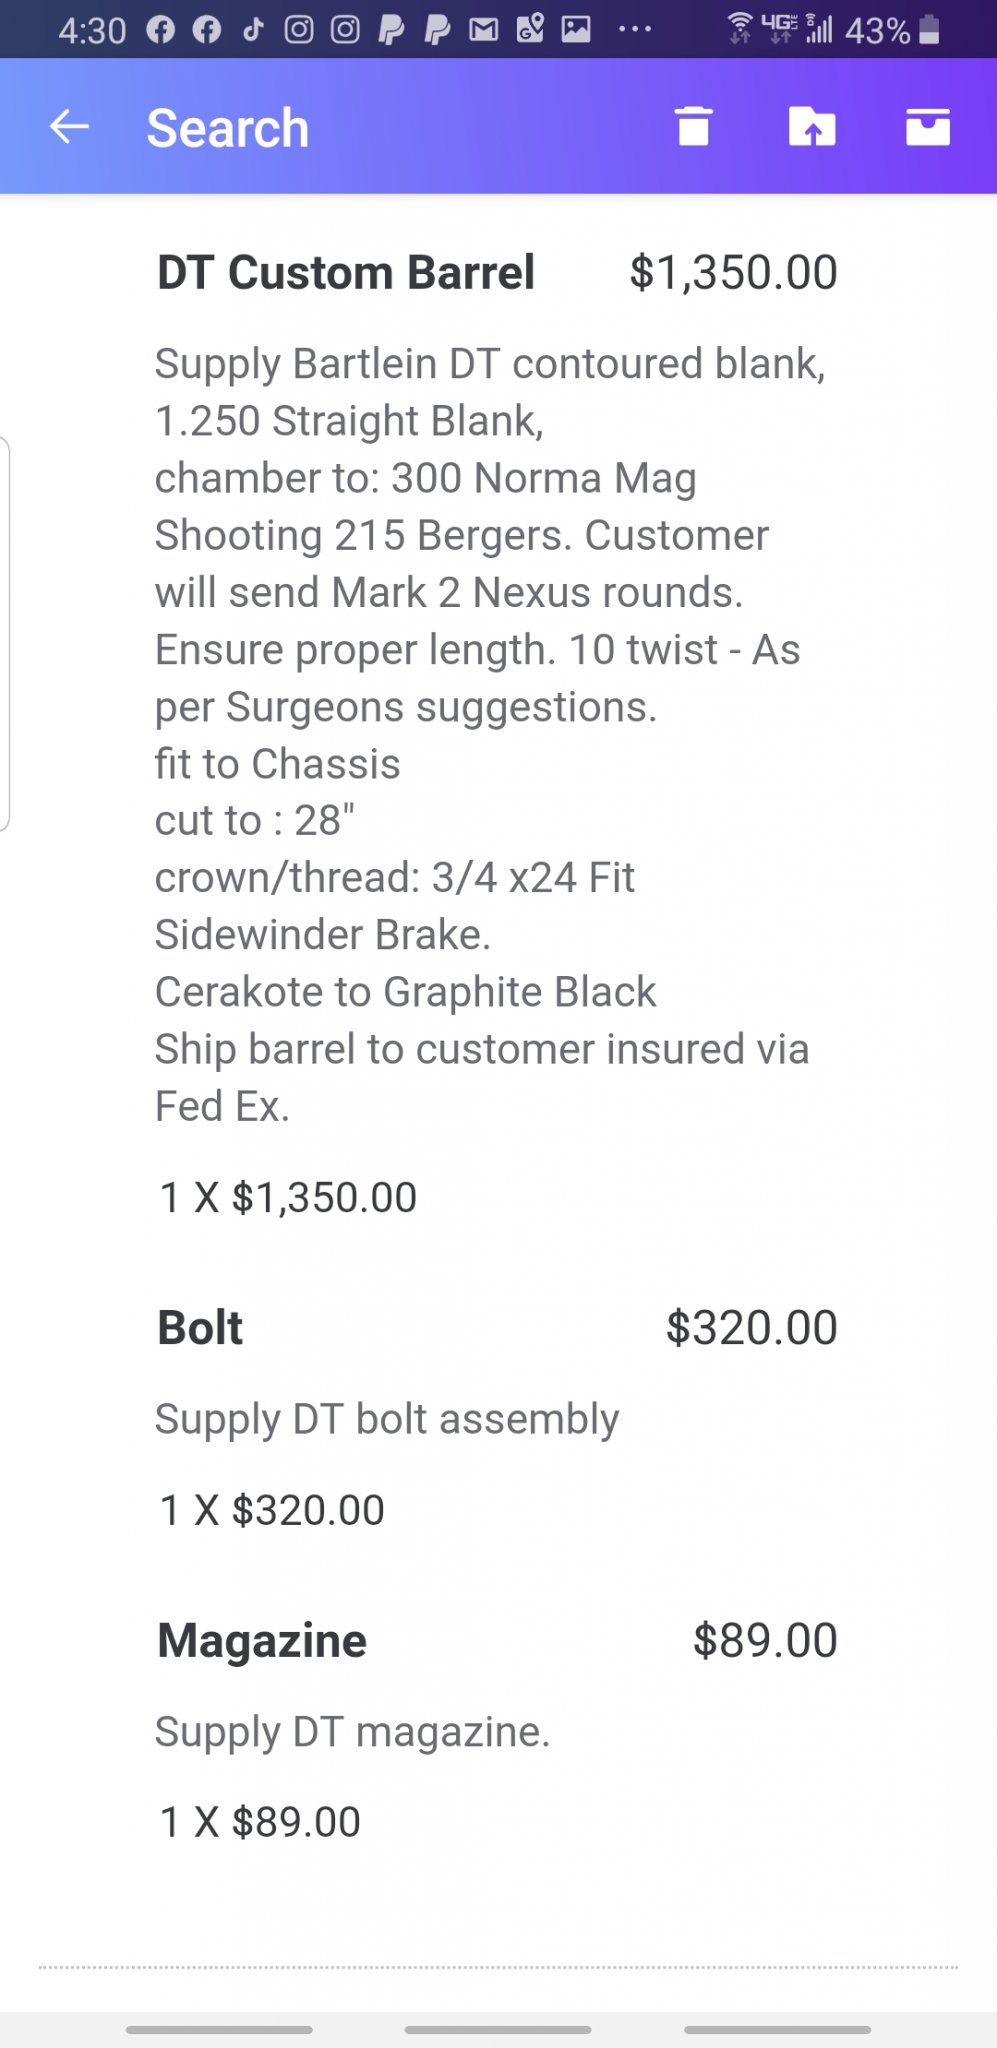Tap the Search title in header
The width and height of the screenshot is (997, 2048).
click(228, 128)
